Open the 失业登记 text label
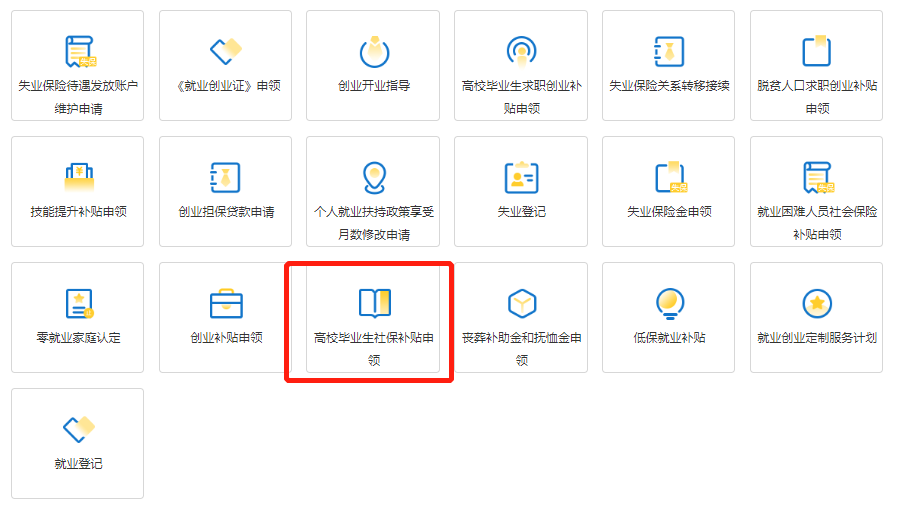The image size is (899, 519). tap(522, 212)
